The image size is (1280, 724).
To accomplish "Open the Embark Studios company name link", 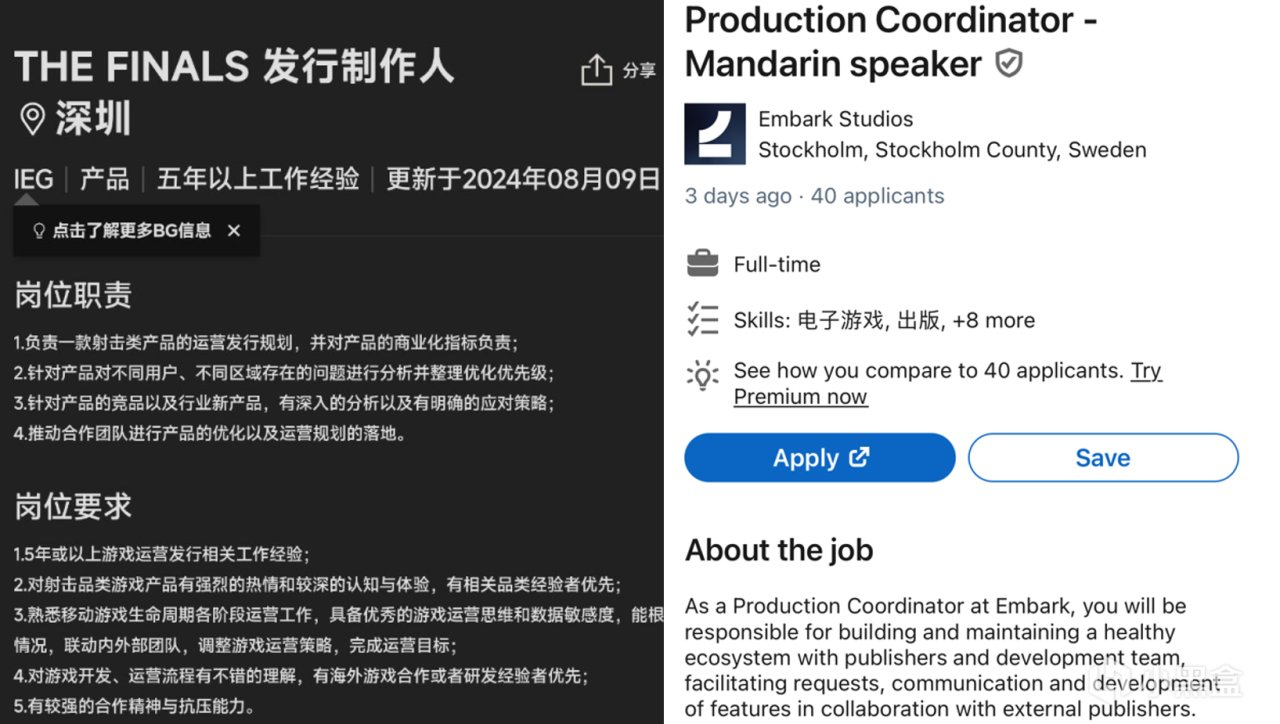I will click(835, 119).
